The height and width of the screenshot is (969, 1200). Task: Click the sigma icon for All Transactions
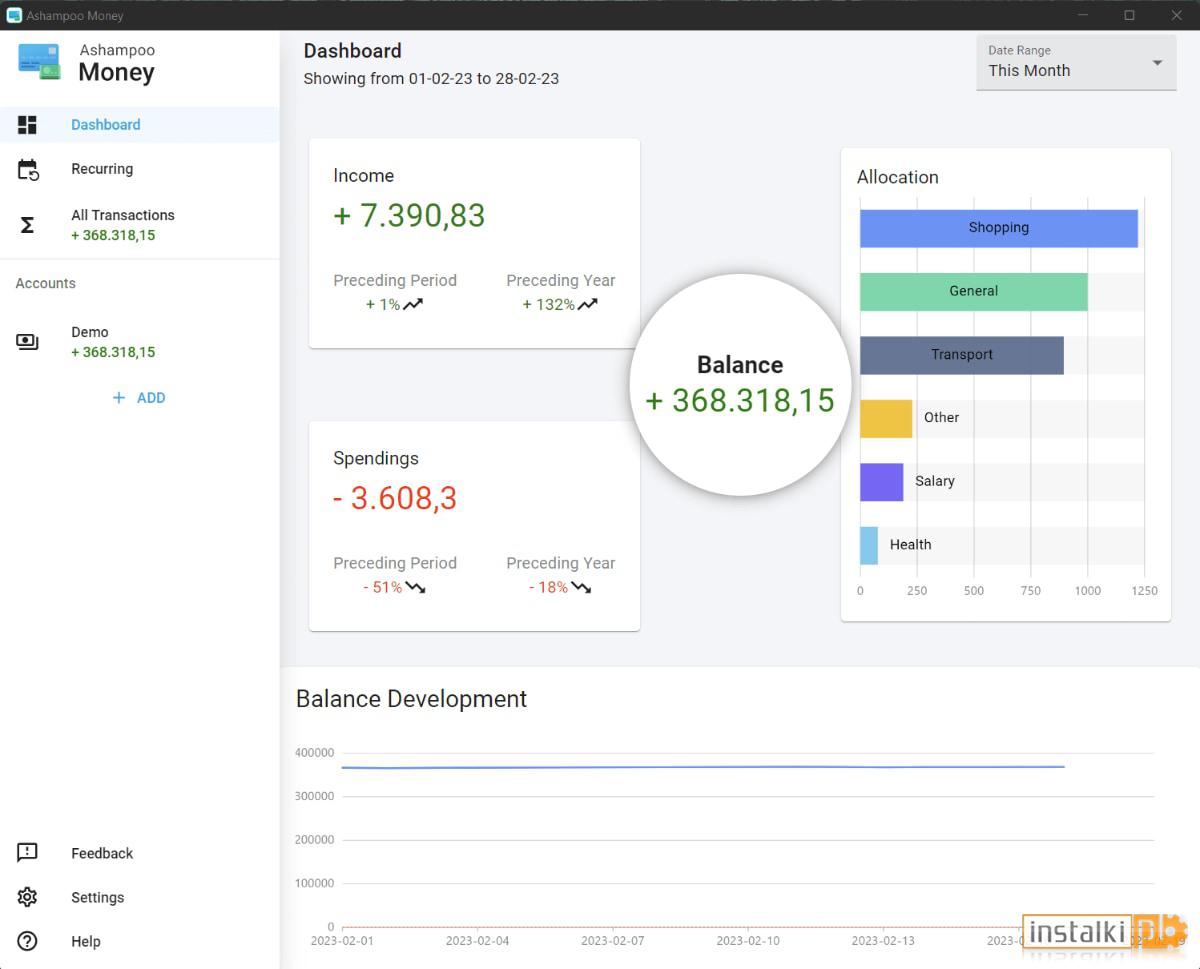pyautogui.click(x=27, y=225)
